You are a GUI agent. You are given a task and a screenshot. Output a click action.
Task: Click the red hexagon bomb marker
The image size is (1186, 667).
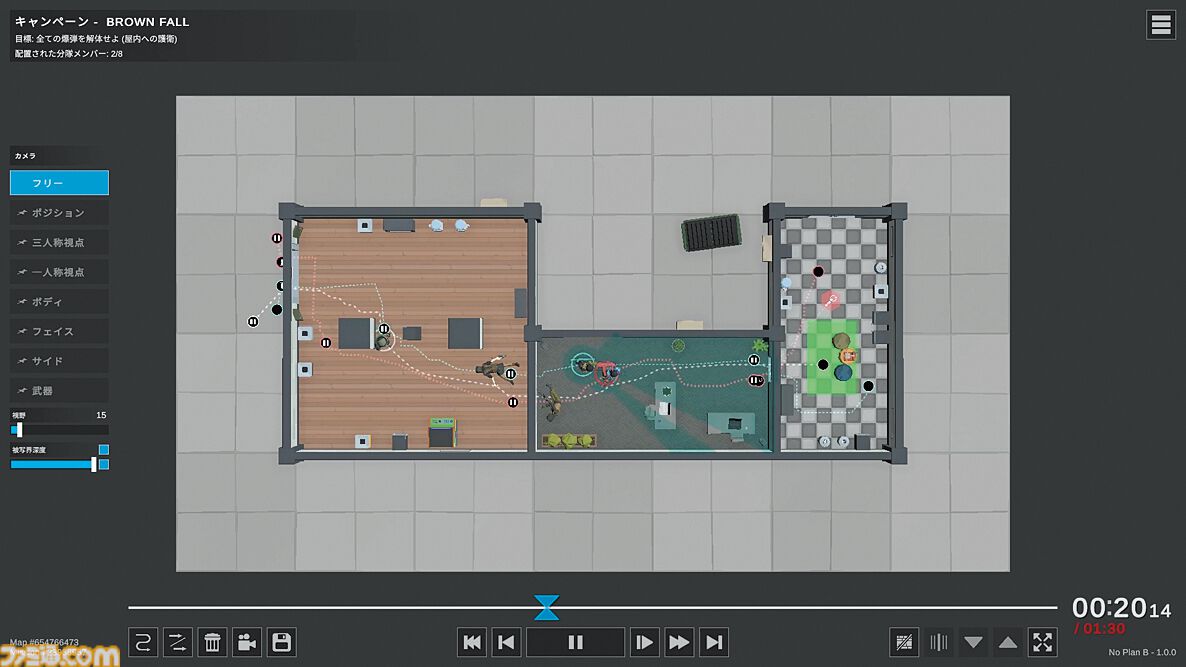tap(831, 300)
